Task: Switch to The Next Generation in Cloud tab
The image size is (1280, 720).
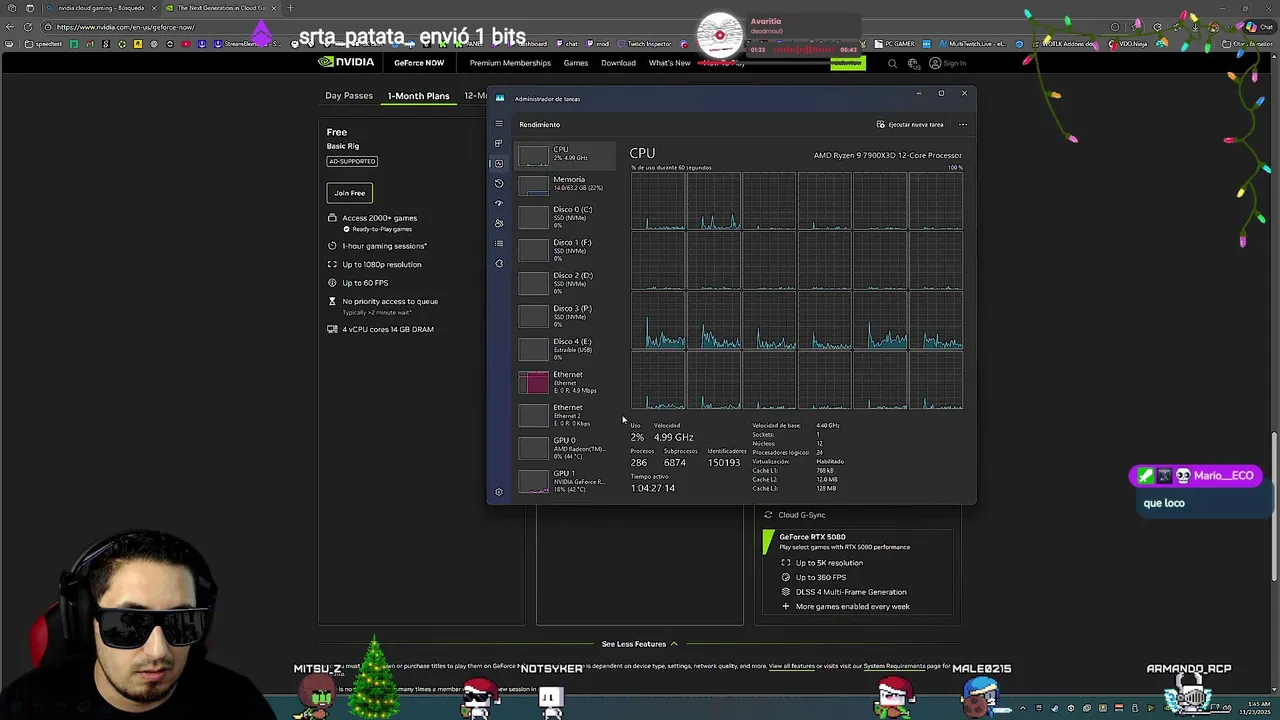Action: 220,8
